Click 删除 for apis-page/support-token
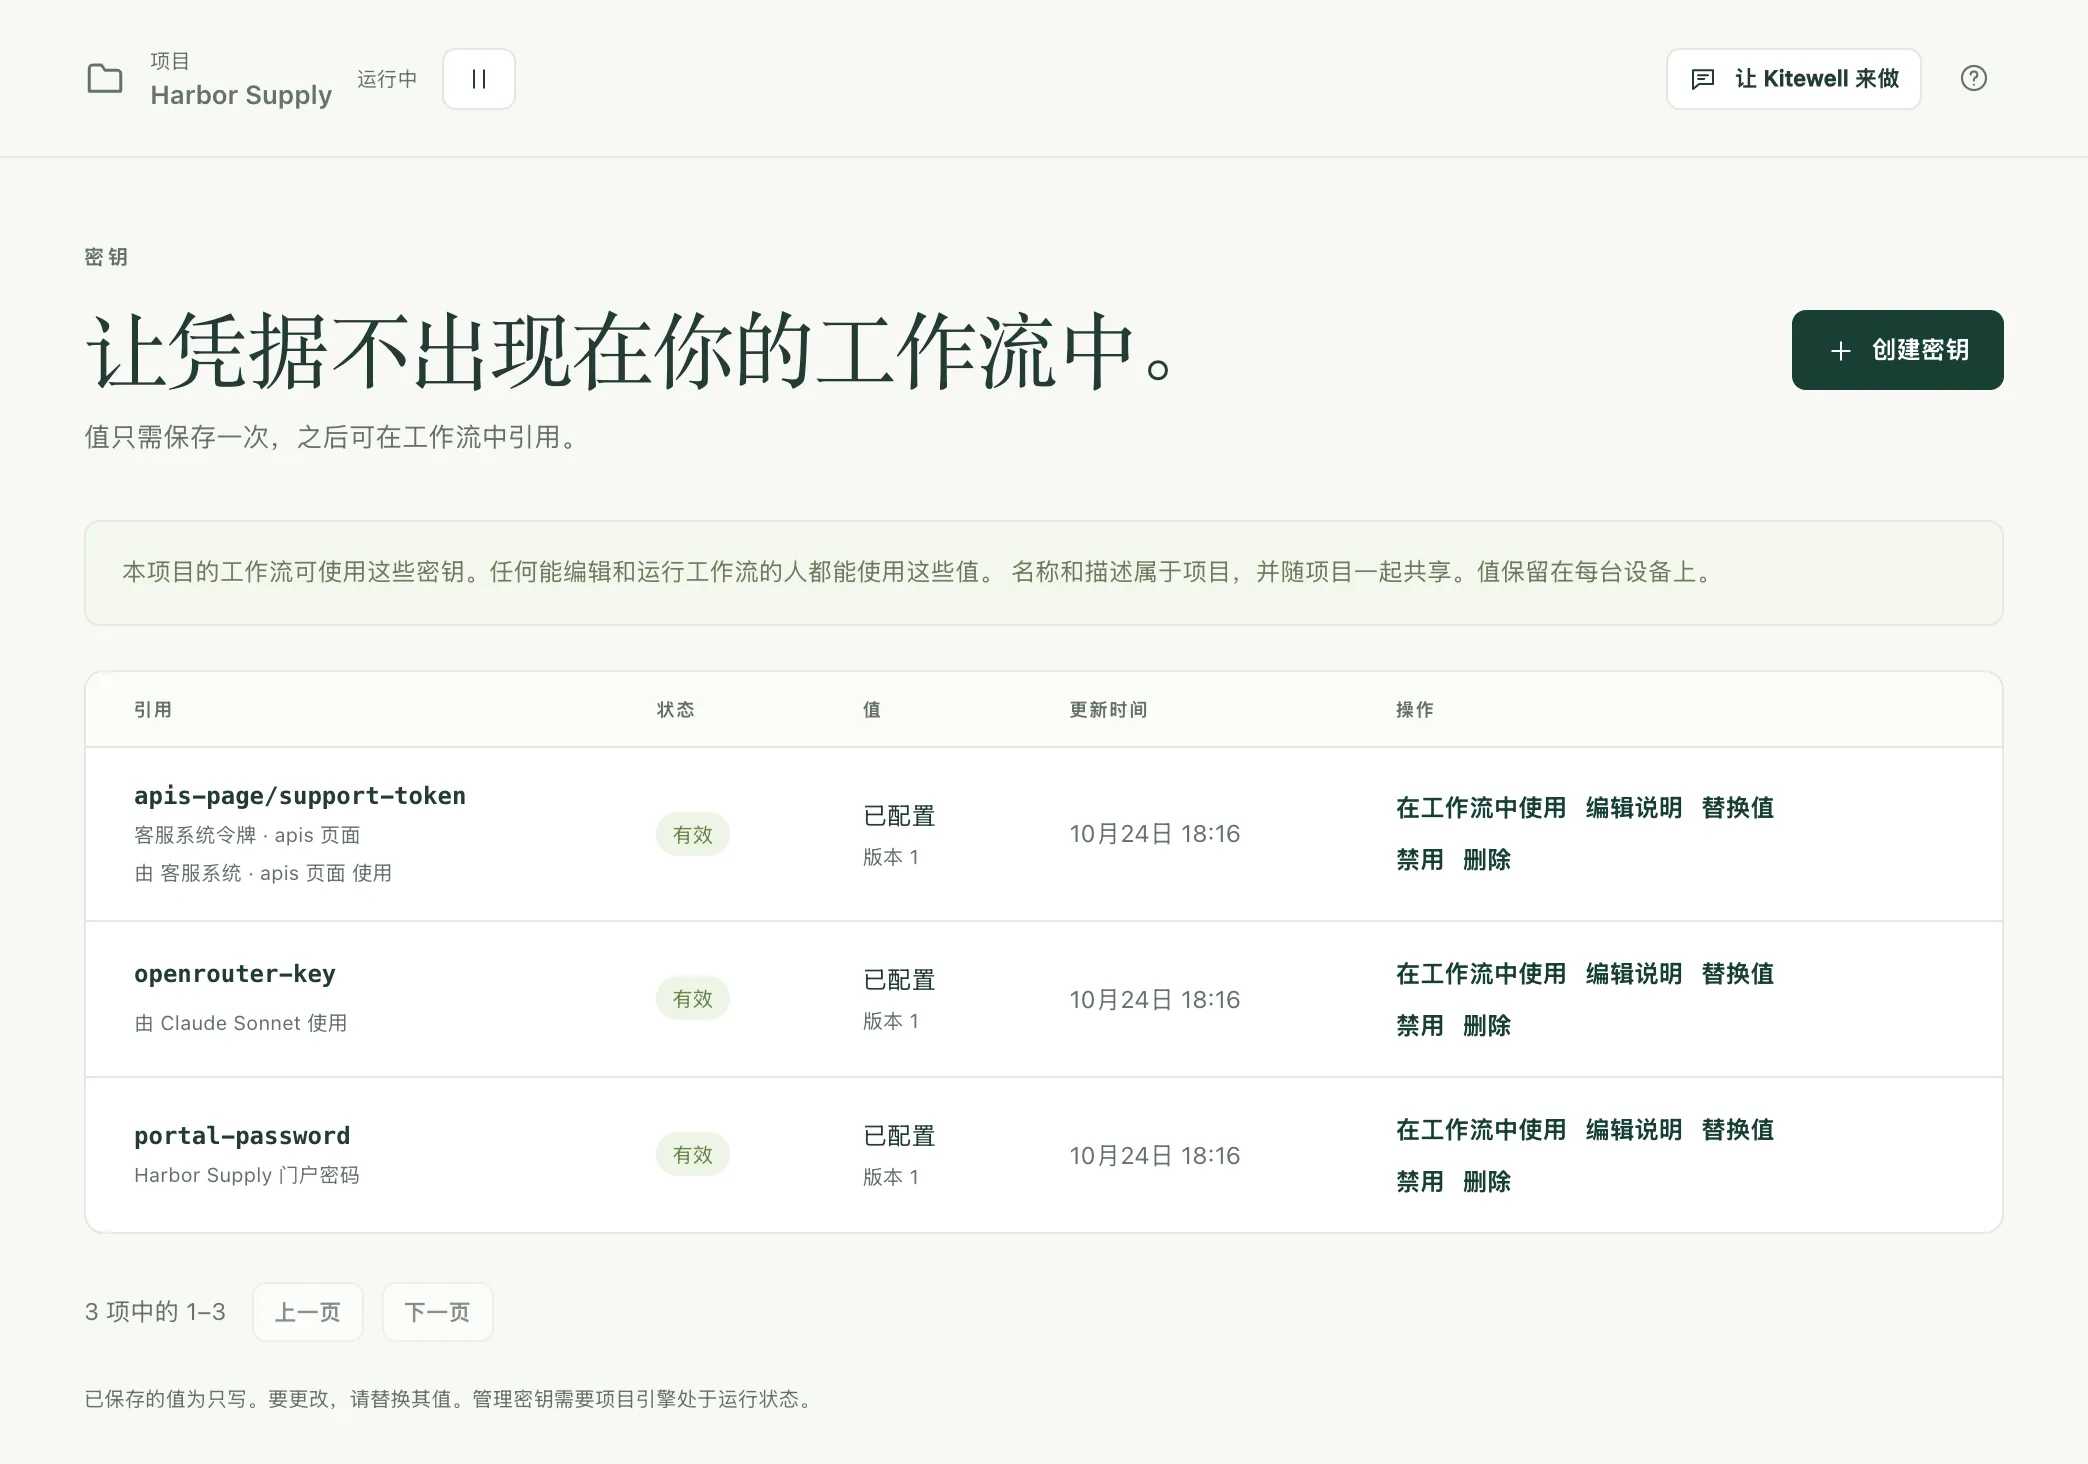The height and width of the screenshot is (1464, 2088). pos(1487,860)
